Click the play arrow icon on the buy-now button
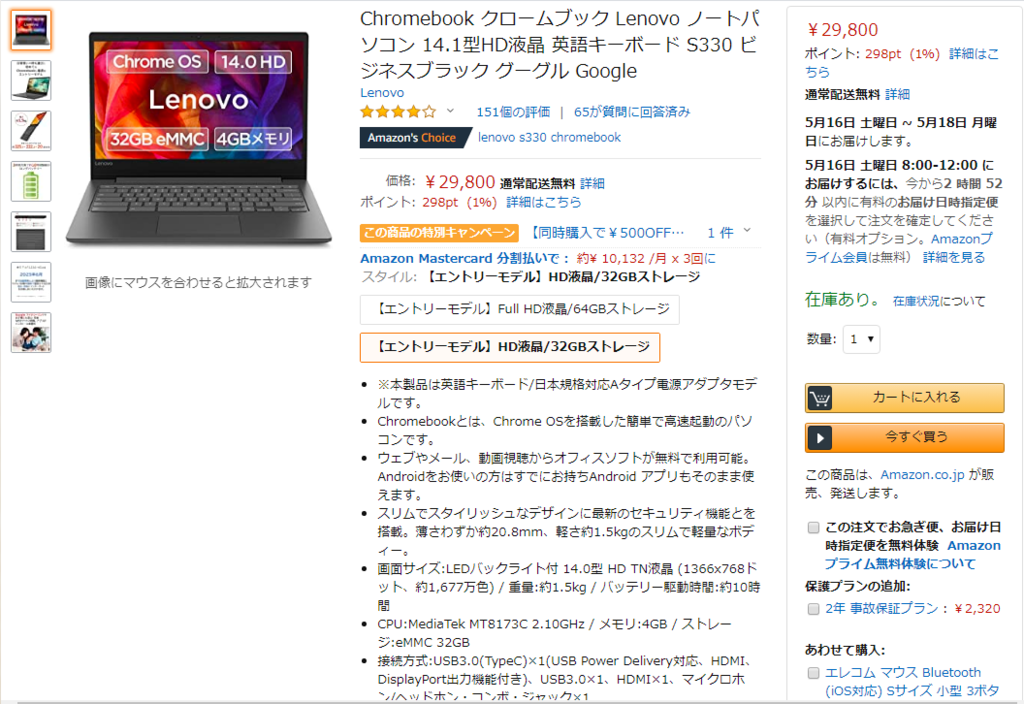This screenshot has width=1024, height=704. [820, 438]
